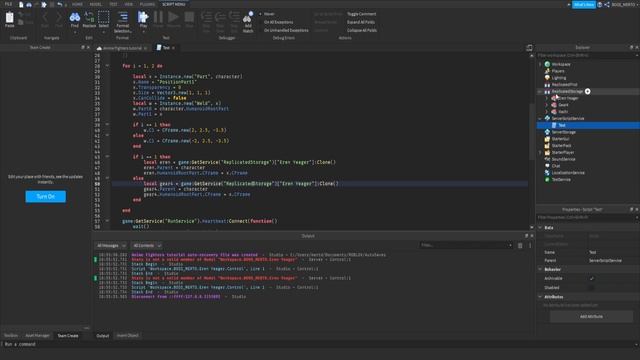Collapse the Attributes section in Properties
This screenshot has width=640, height=360.
click(540, 297)
